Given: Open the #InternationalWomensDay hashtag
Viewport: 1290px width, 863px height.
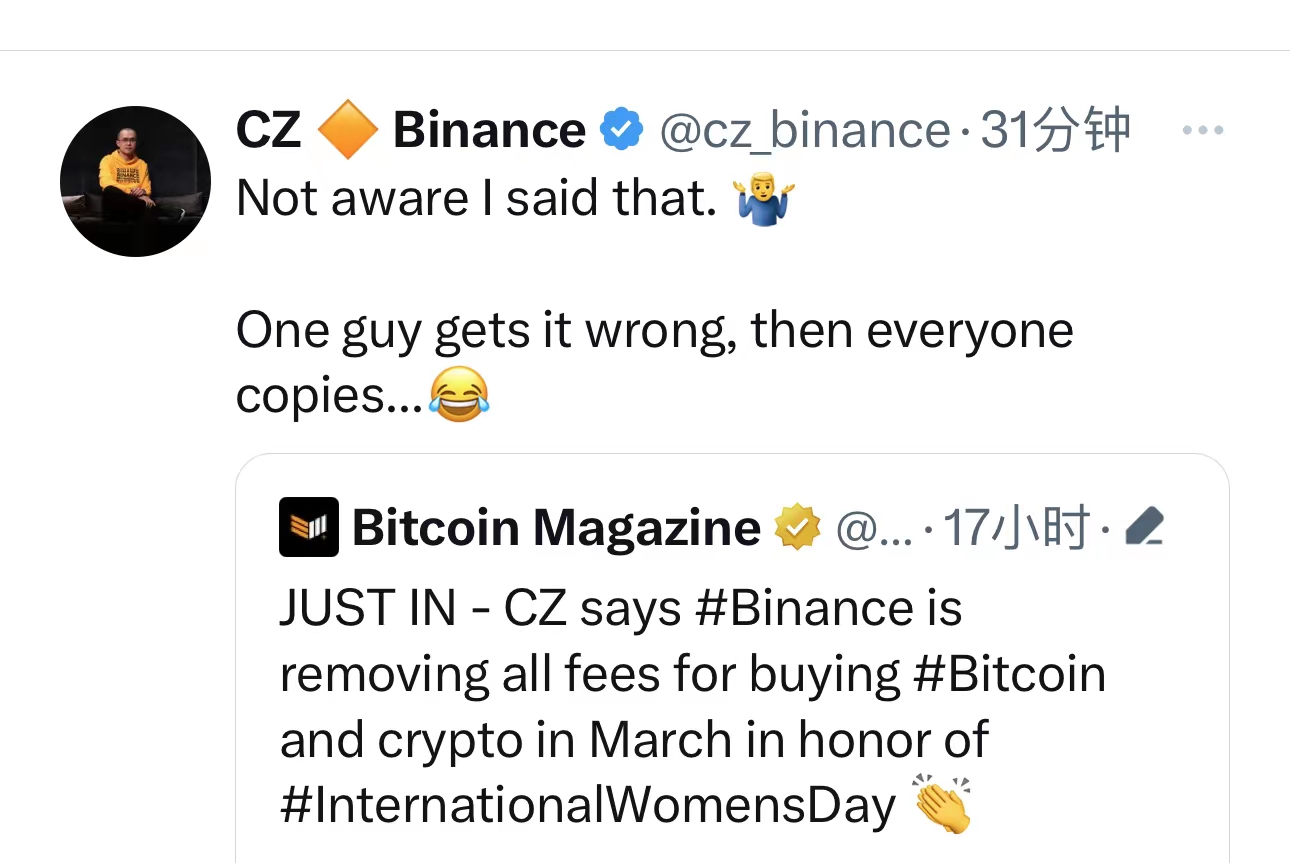Looking at the screenshot, I should click(x=587, y=805).
